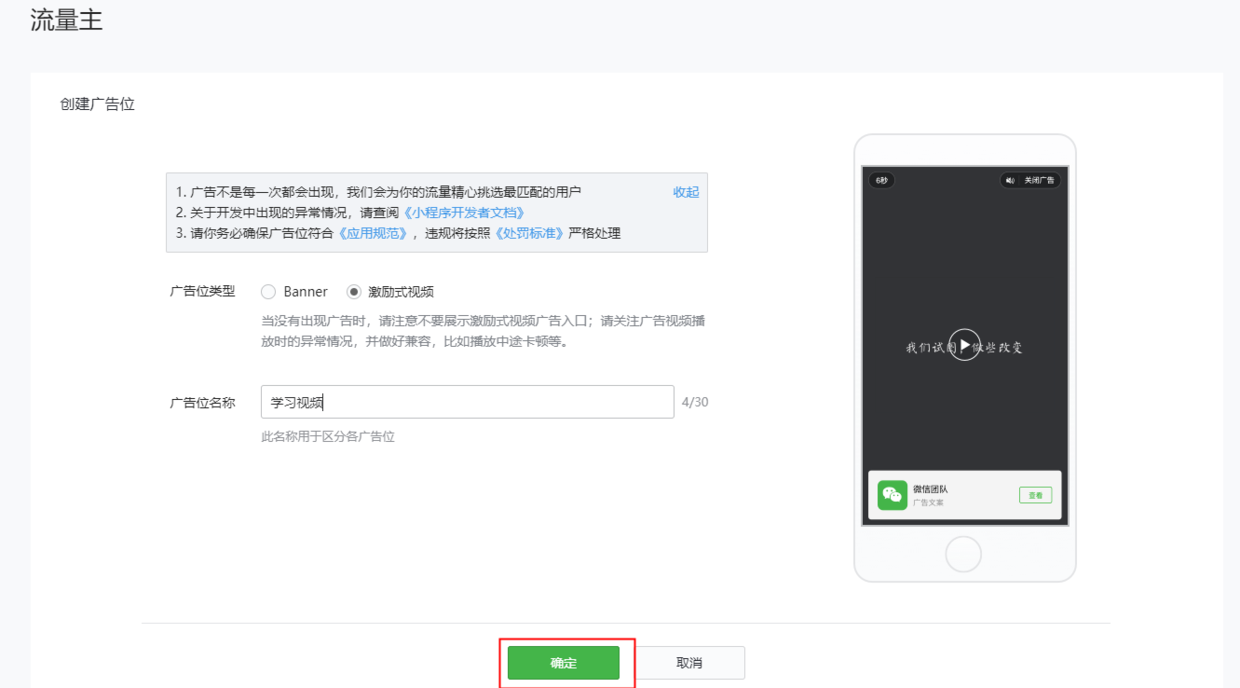Viewport: 1240px width, 688px height.
Task: Click the 微信团队 text in ad card
Action: tap(930, 489)
